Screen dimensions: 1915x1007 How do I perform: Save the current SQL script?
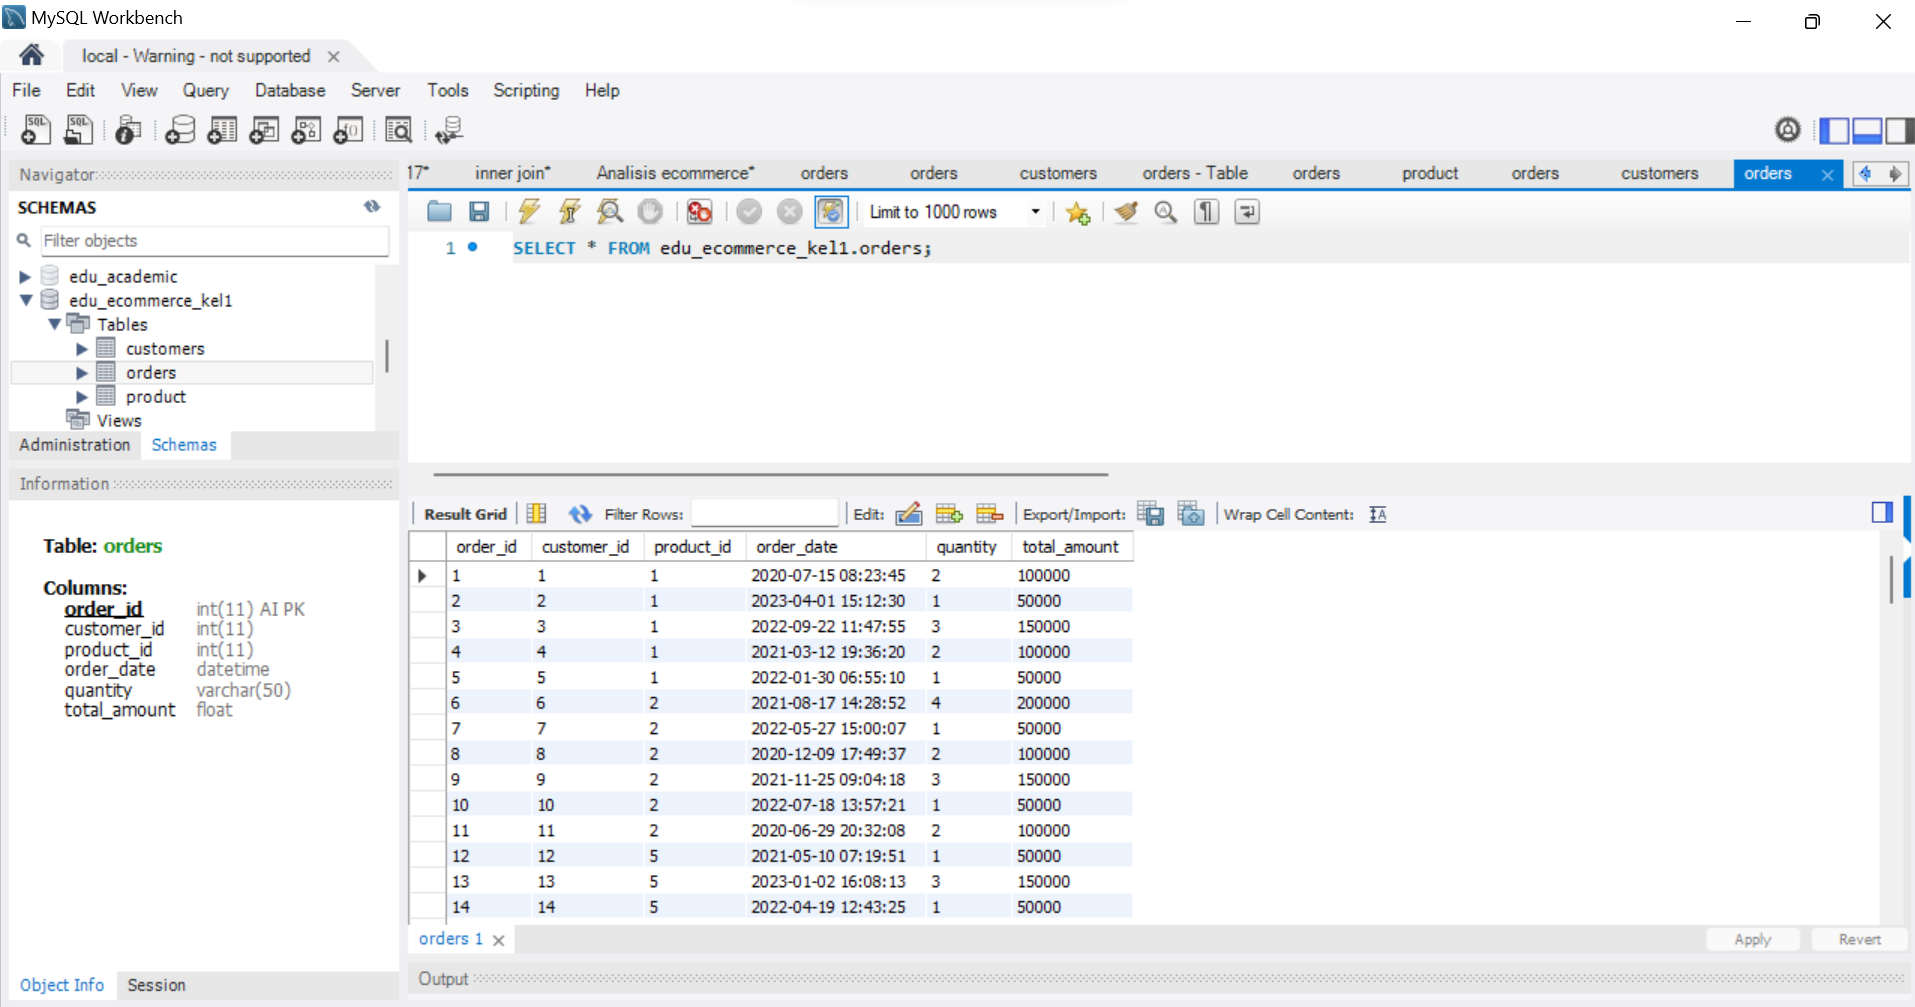479,211
